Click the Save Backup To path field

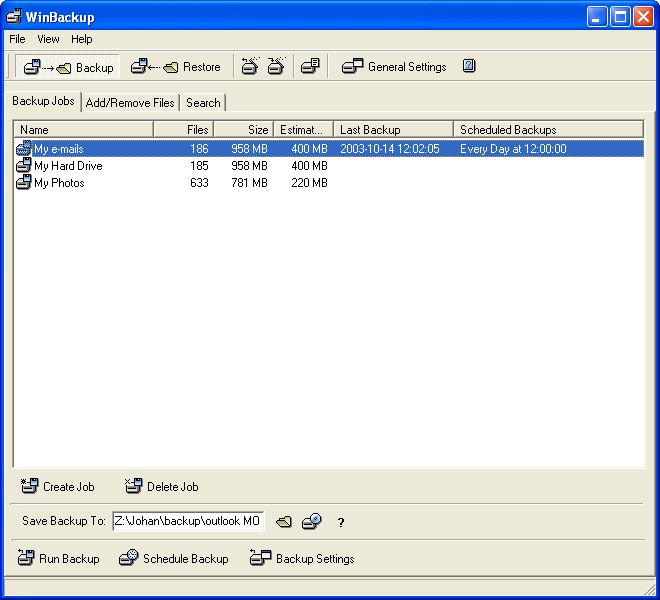(x=188, y=521)
